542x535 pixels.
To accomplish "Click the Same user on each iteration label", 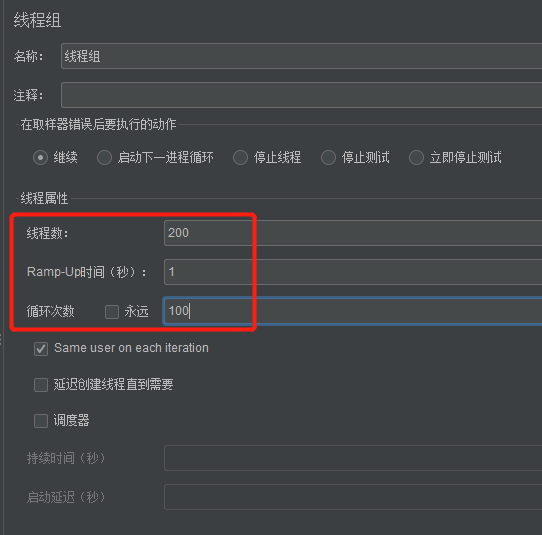I will point(131,348).
